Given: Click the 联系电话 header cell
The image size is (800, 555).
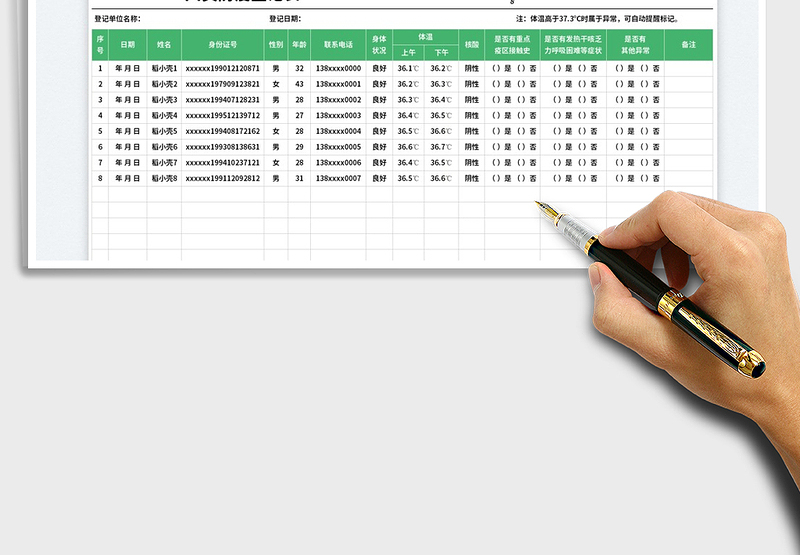Looking at the screenshot, I should [x=338, y=45].
